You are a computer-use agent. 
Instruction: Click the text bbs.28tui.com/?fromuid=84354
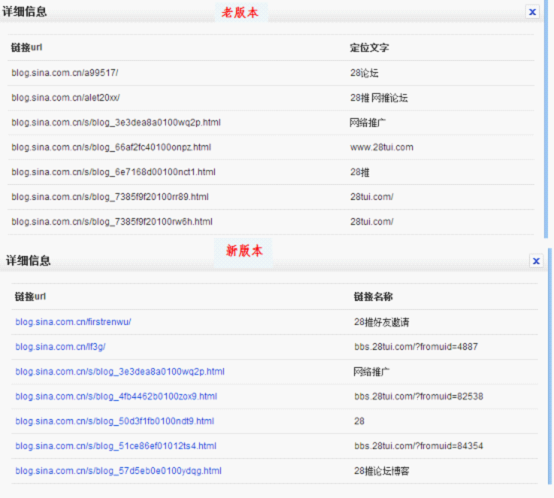(419, 446)
